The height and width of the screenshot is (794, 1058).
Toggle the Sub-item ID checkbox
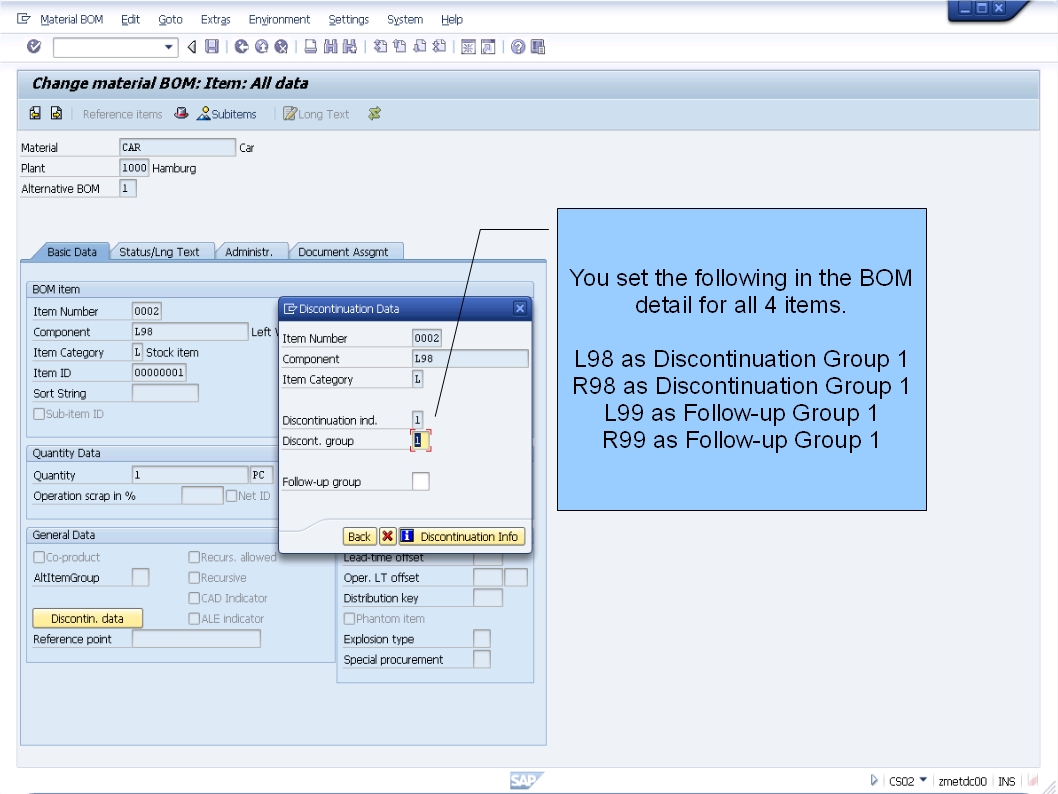pos(39,414)
